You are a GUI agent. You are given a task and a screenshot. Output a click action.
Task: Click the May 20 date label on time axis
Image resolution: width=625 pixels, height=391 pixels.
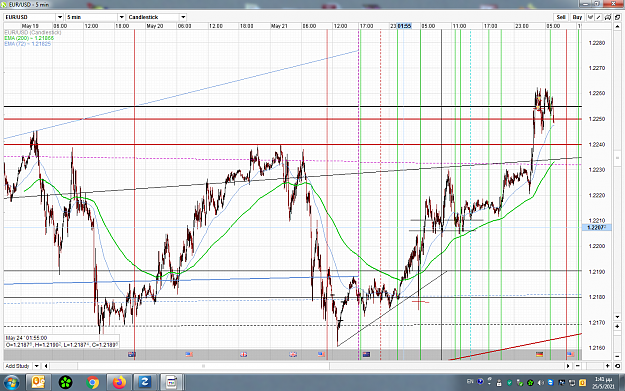point(155,26)
